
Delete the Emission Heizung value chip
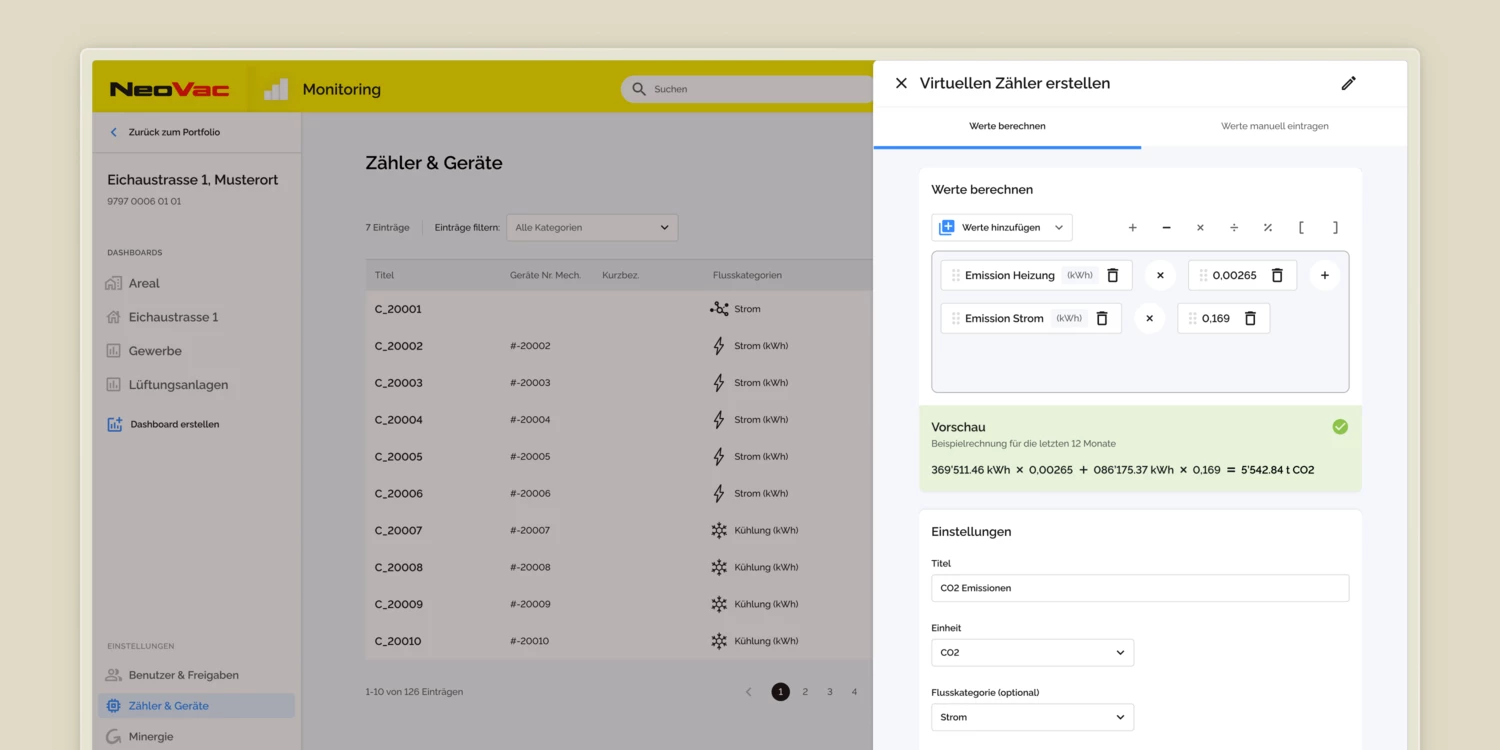click(x=1112, y=275)
